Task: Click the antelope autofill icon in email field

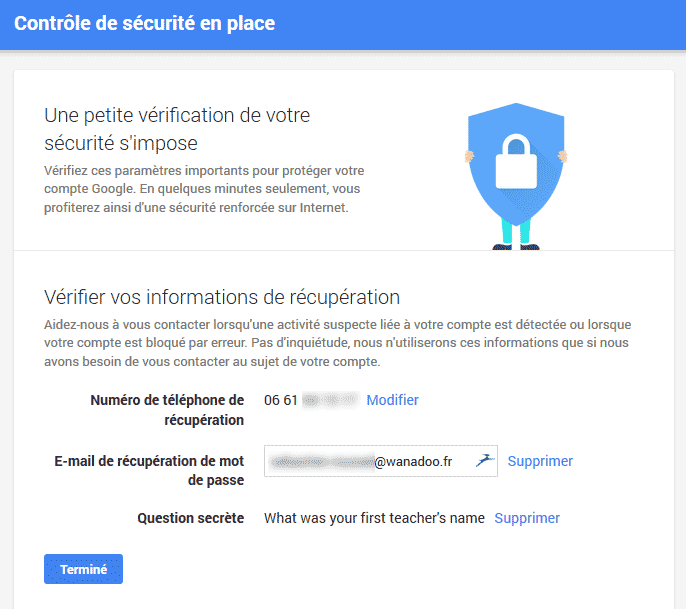Action: click(485, 460)
